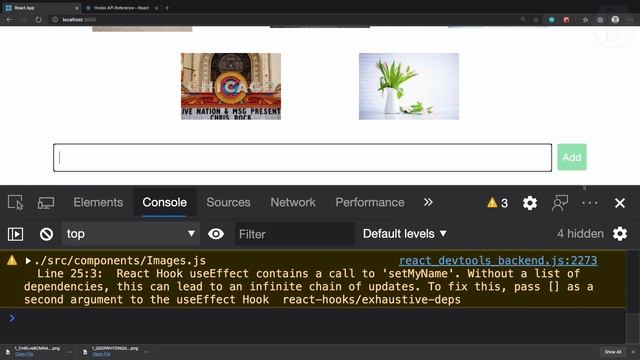Close the DevTools panel
The width and height of the screenshot is (640, 360).
click(x=620, y=203)
